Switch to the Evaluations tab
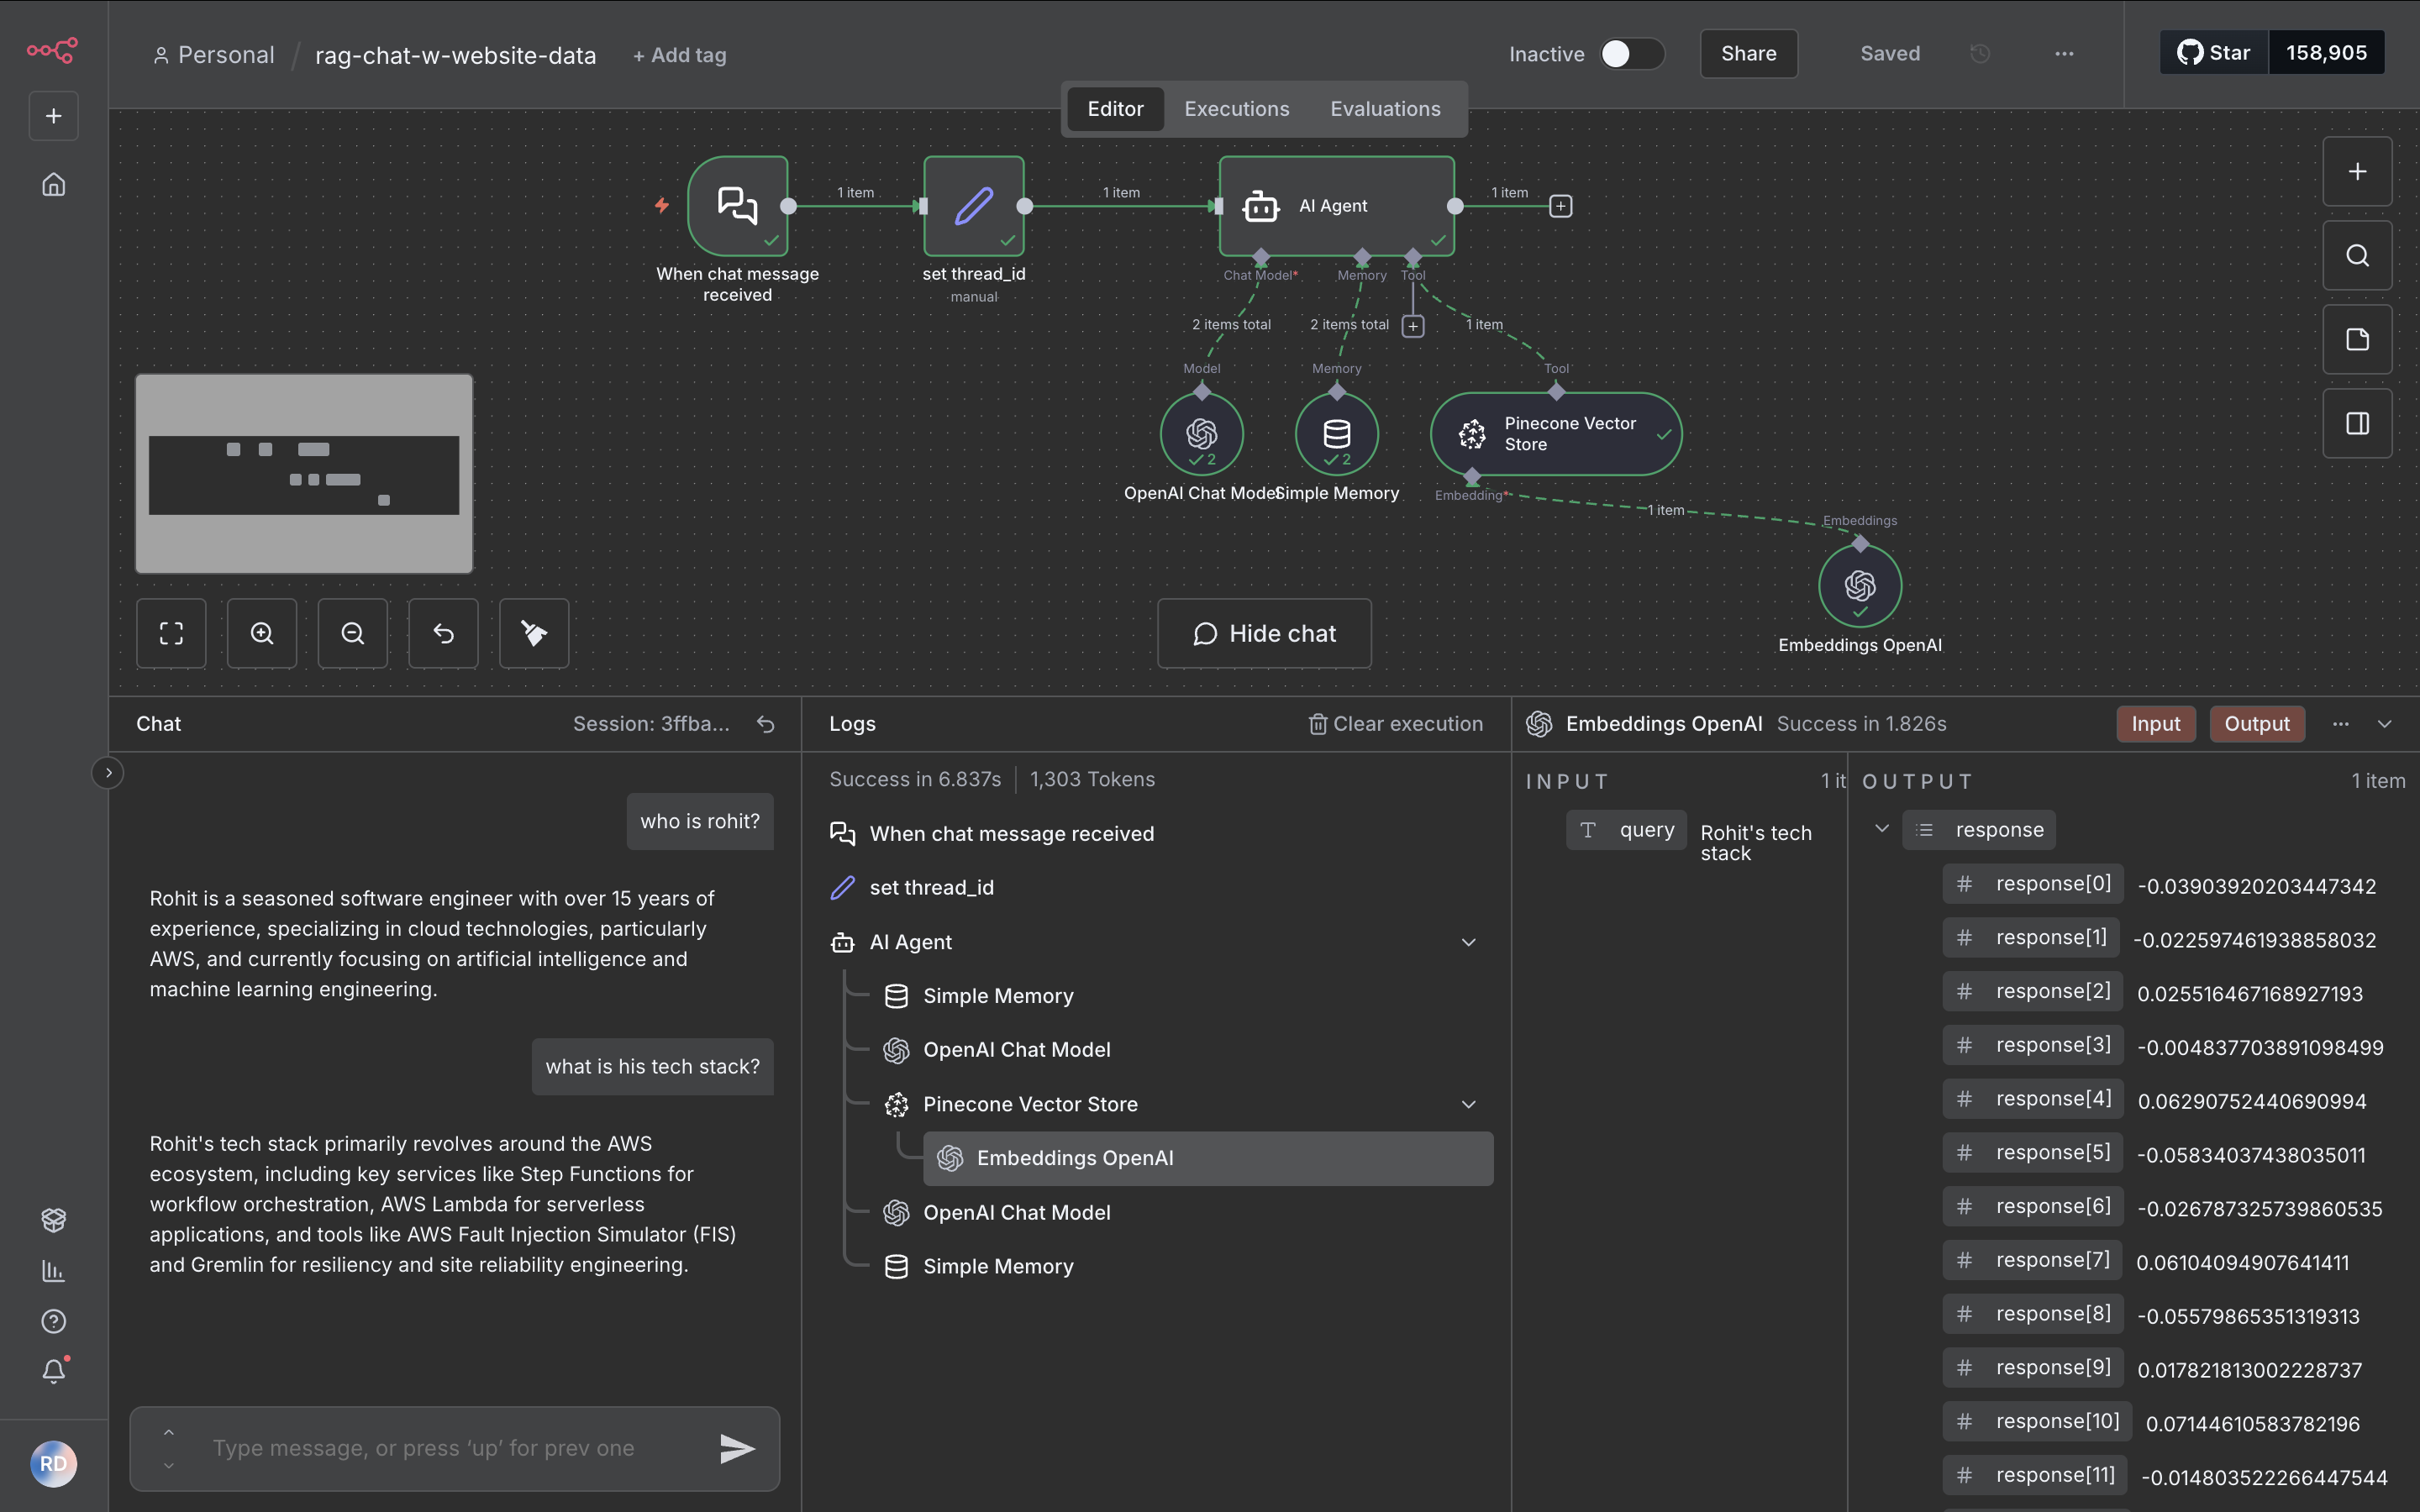The image size is (2420, 1512). (1385, 108)
